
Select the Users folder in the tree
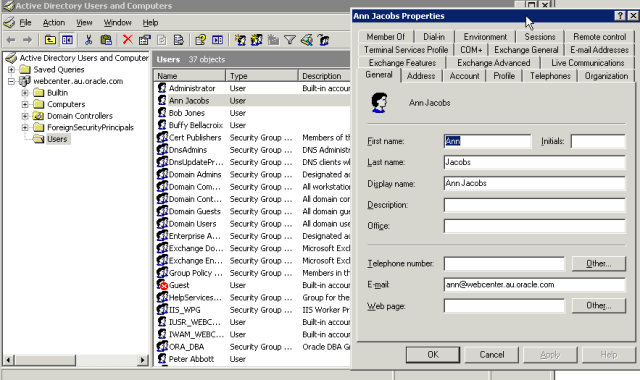(x=57, y=139)
